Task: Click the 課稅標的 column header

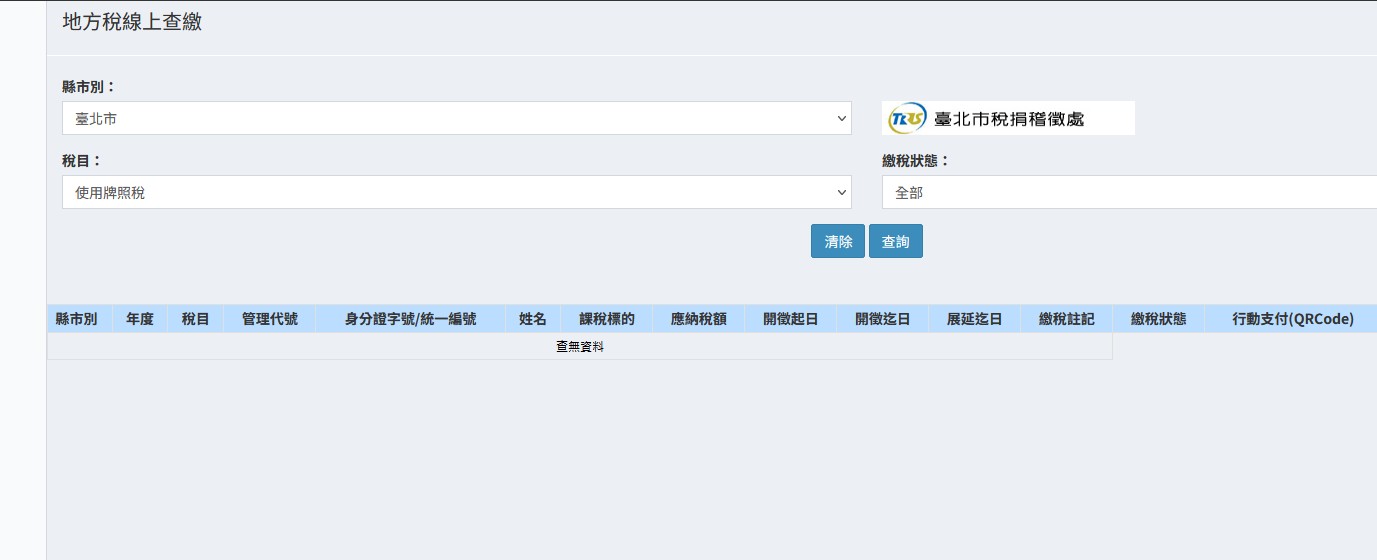Action: coord(607,319)
